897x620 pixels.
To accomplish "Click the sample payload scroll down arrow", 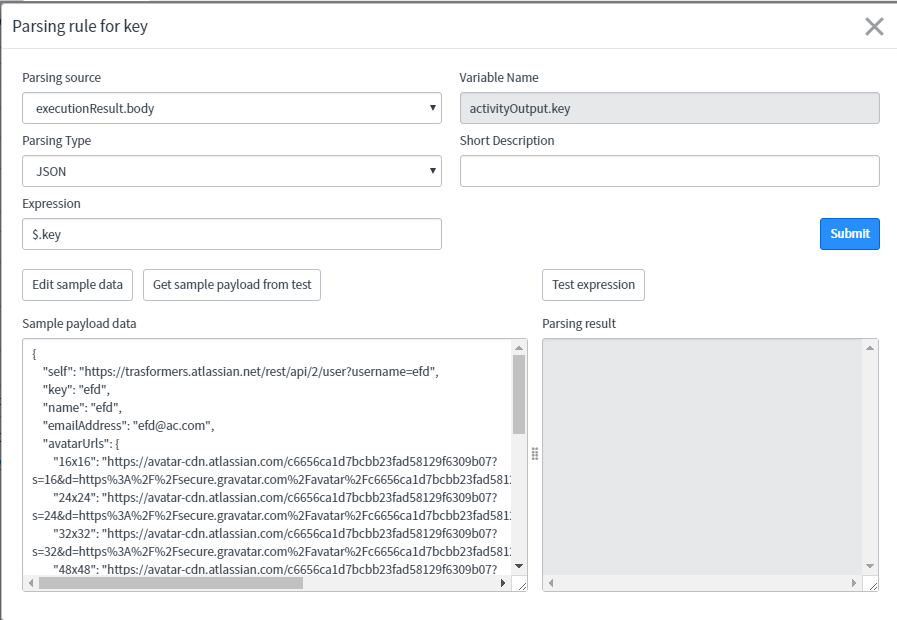I will coord(519,566).
